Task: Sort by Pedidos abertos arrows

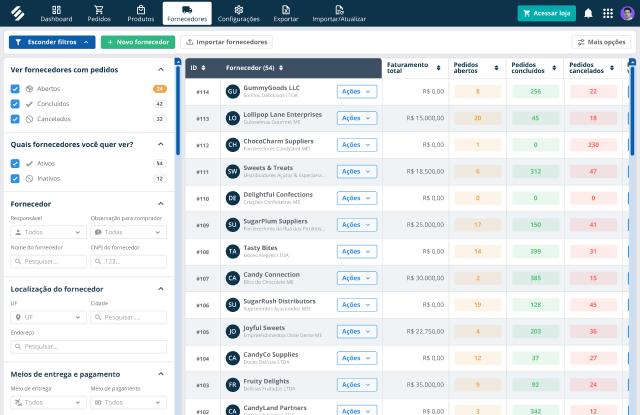Action: [496, 68]
